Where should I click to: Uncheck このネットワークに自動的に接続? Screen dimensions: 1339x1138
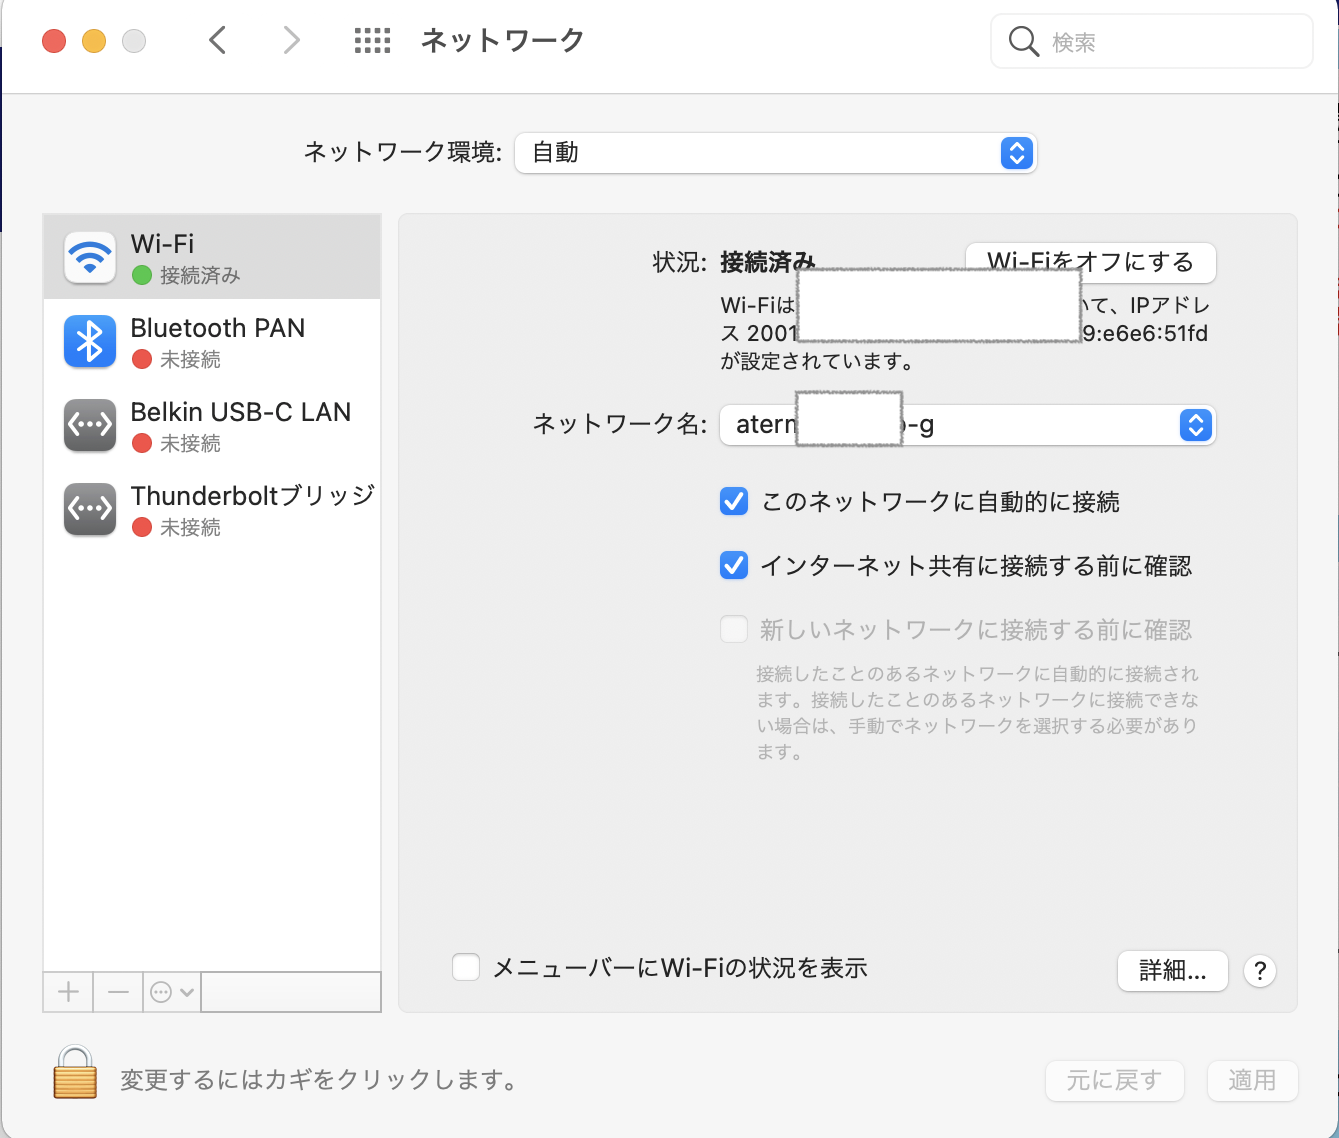click(x=734, y=501)
